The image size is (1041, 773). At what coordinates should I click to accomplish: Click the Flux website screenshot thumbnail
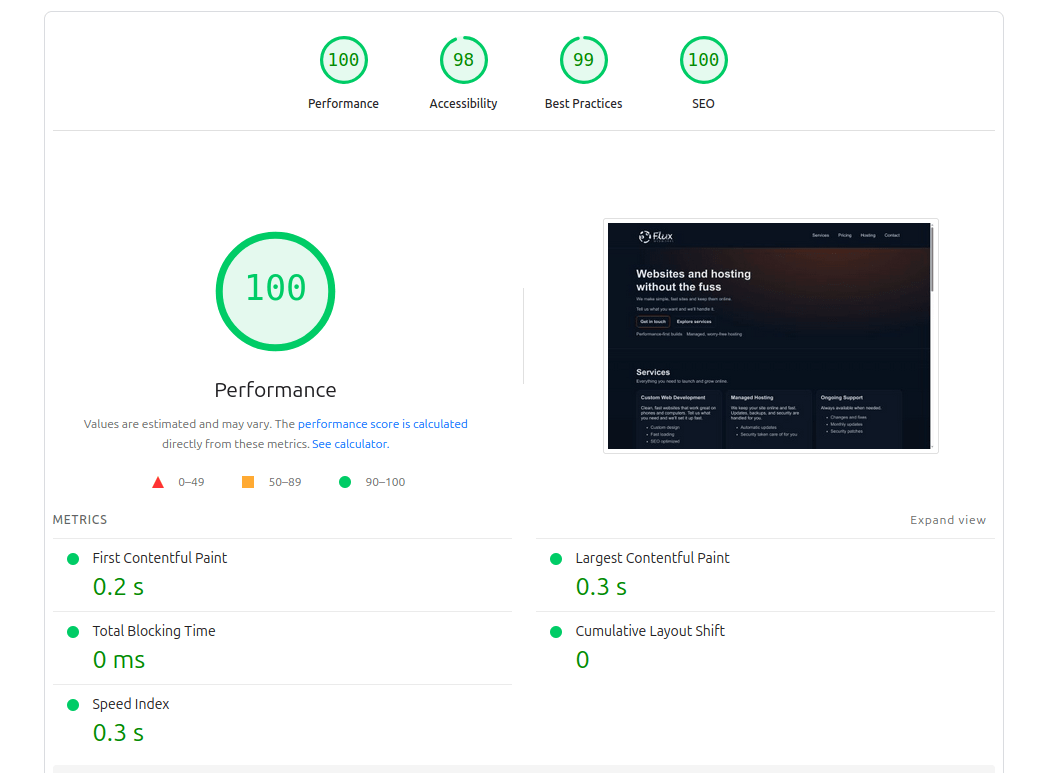point(770,336)
